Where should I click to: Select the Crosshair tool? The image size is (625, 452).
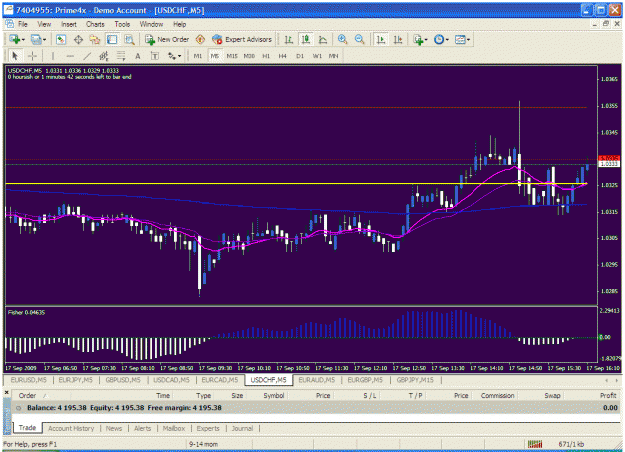[x=32, y=56]
